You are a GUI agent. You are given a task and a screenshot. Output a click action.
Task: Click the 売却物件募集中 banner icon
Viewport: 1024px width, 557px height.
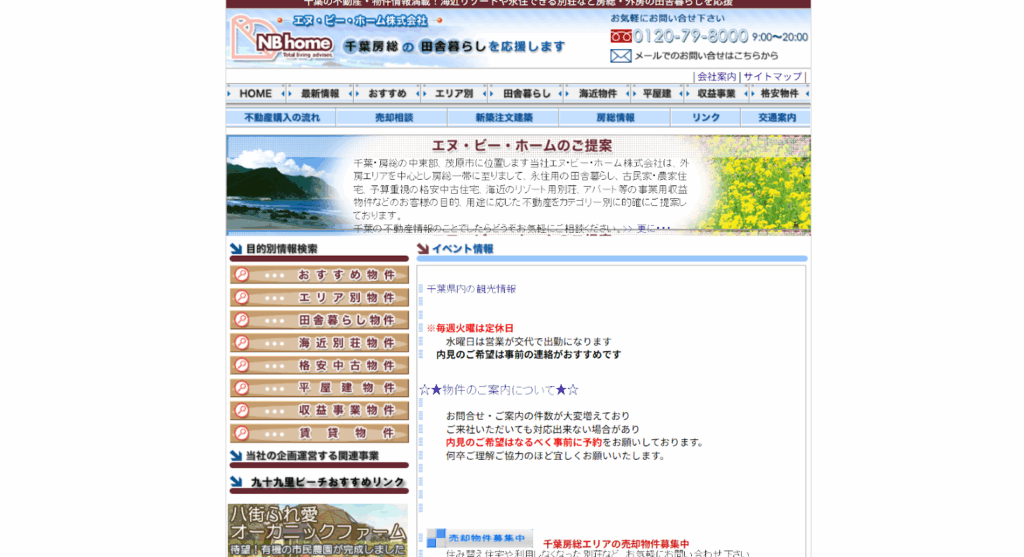coord(479,538)
